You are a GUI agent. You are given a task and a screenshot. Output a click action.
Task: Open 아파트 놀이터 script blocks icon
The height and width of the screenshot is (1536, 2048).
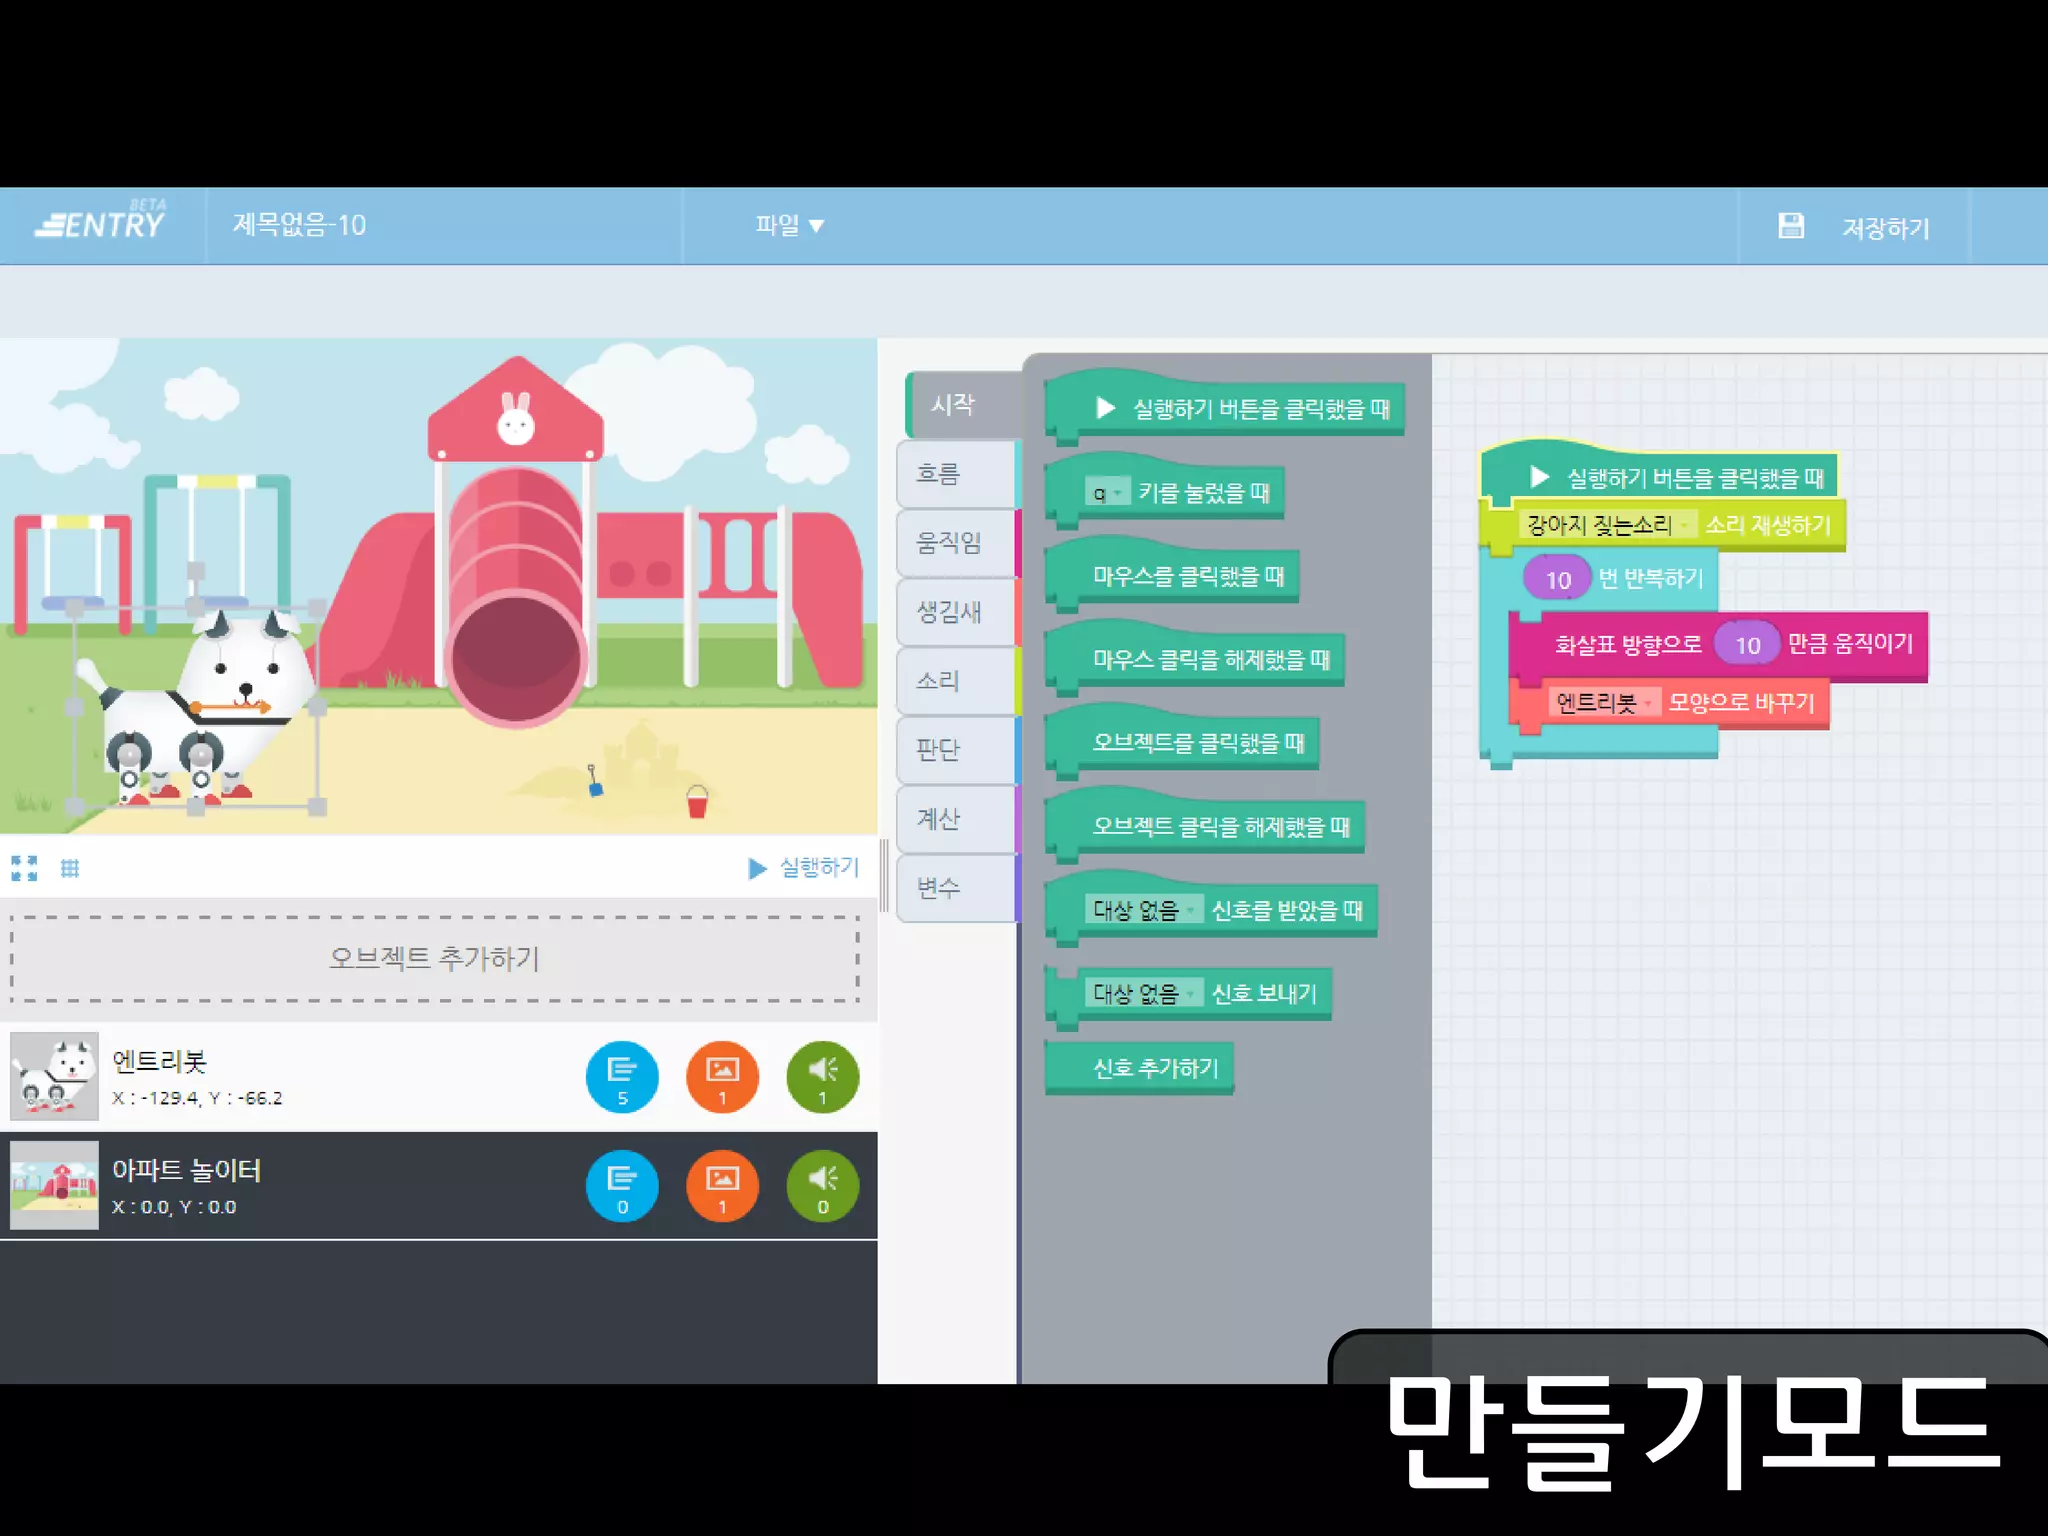click(x=622, y=1186)
